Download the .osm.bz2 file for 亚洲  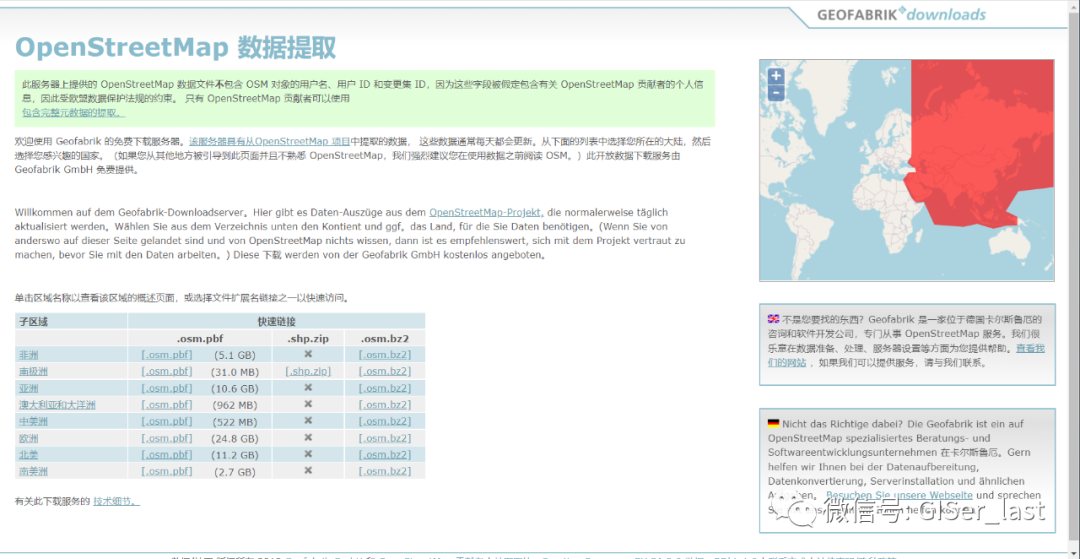(x=385, y=388)
